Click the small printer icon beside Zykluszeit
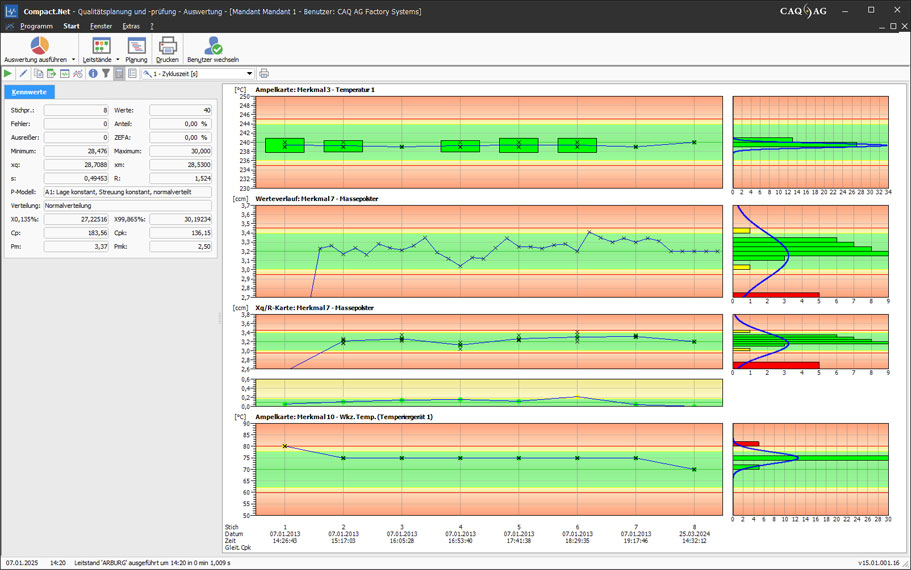This screenshot has height=570, width=911. coord(264,74)
